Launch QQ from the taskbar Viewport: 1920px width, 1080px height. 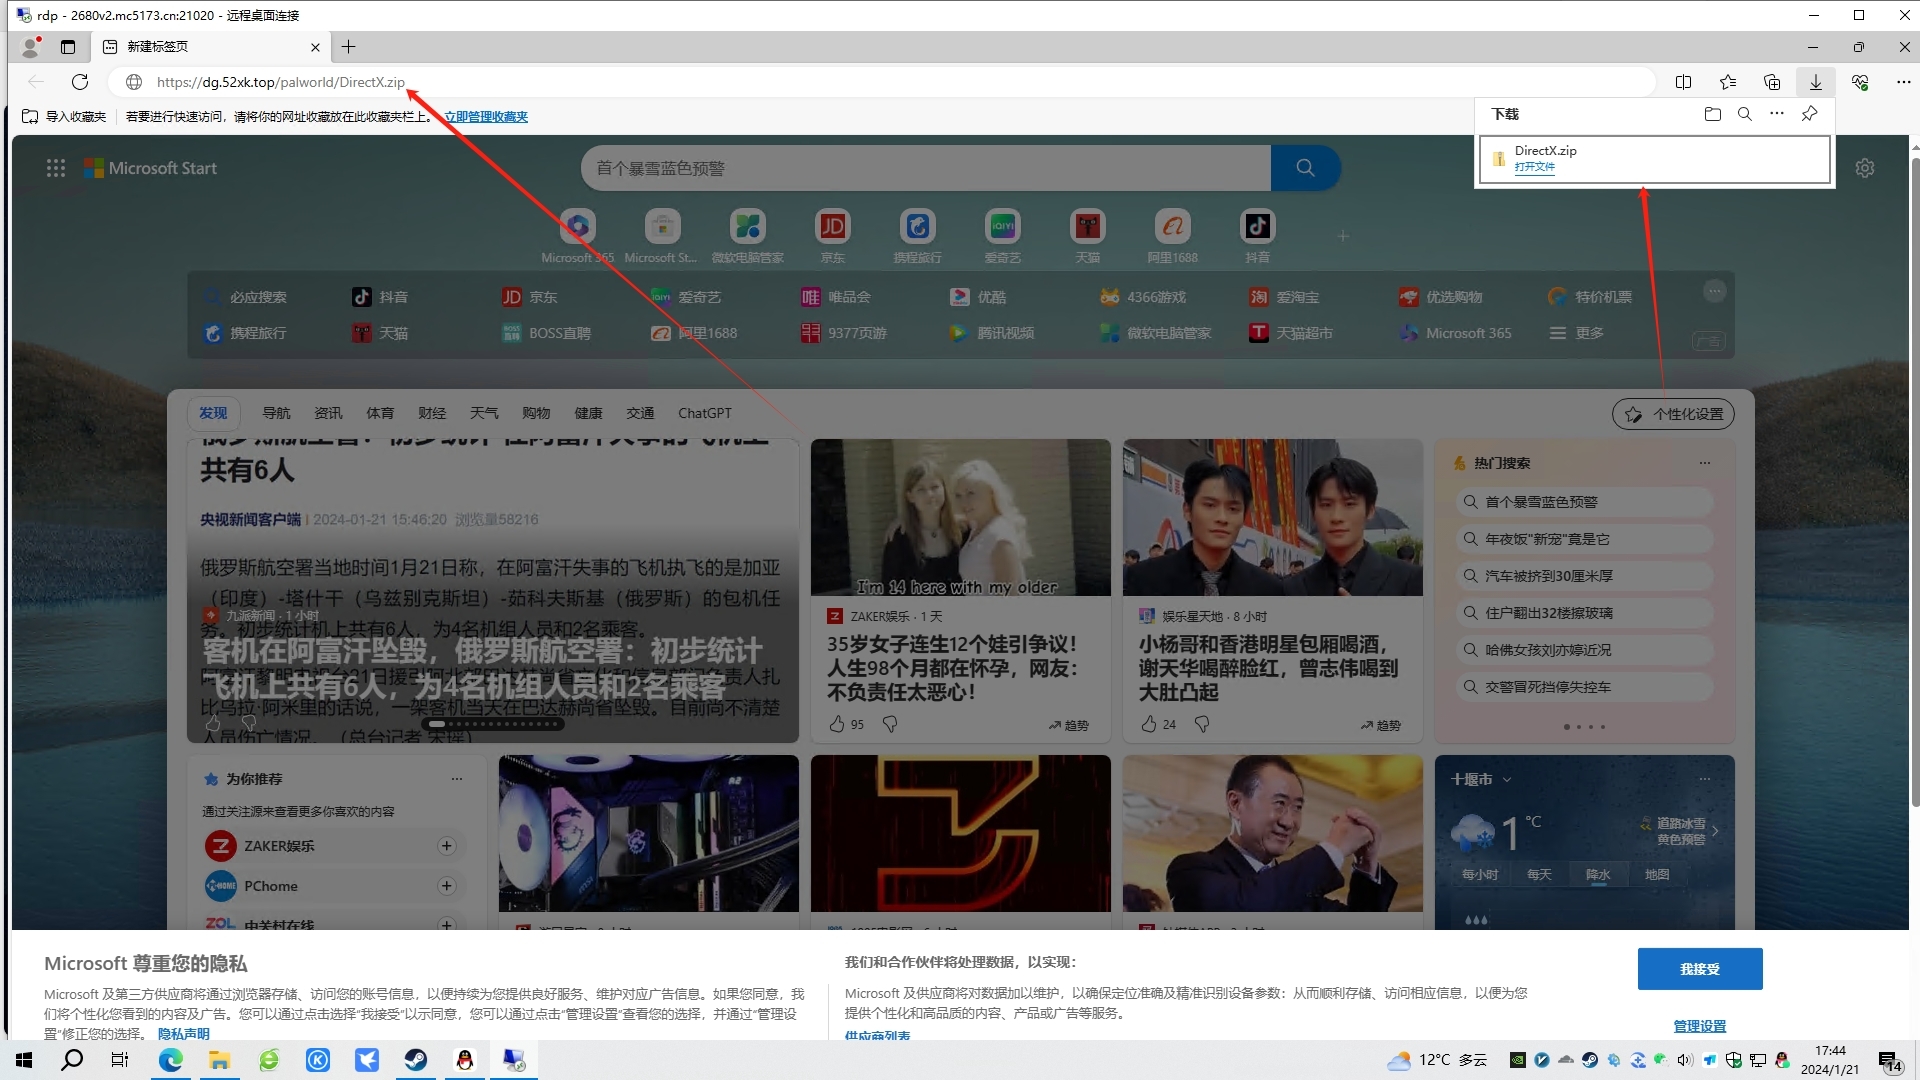[x=465, y=1060]
